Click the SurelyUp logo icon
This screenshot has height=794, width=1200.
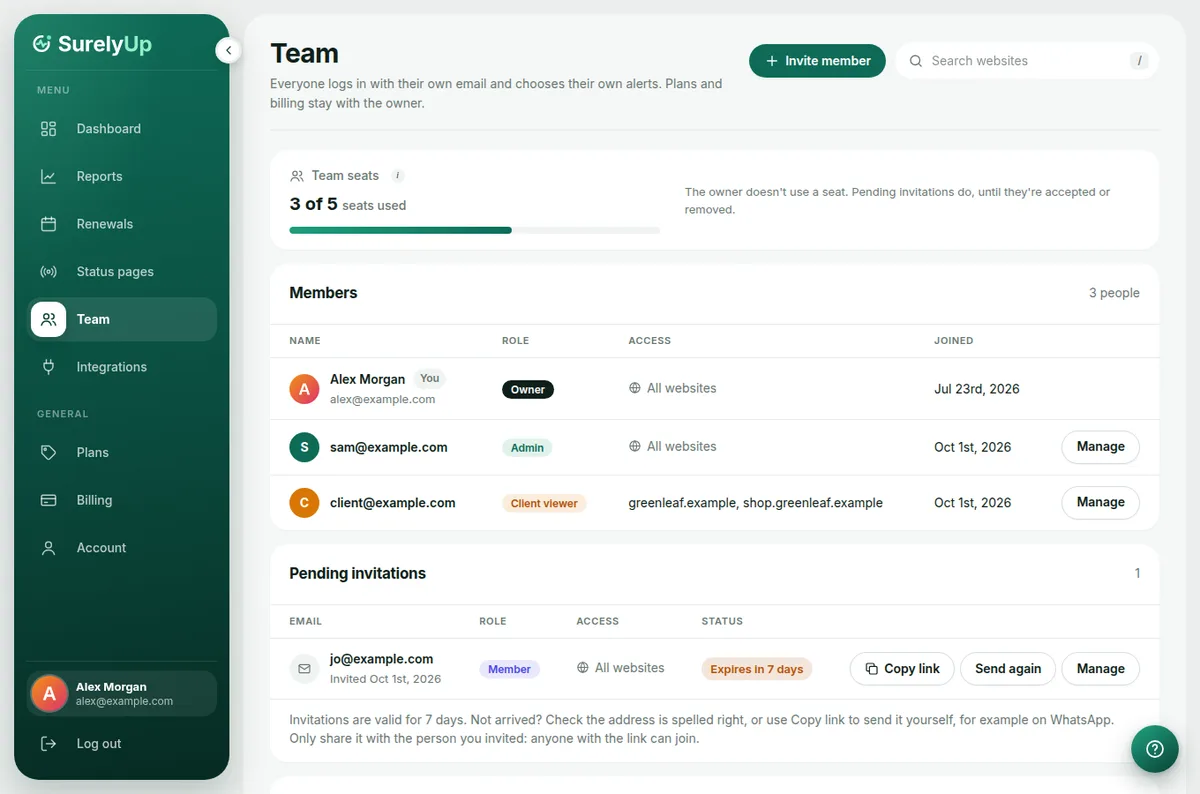click(x=42, y=43)
